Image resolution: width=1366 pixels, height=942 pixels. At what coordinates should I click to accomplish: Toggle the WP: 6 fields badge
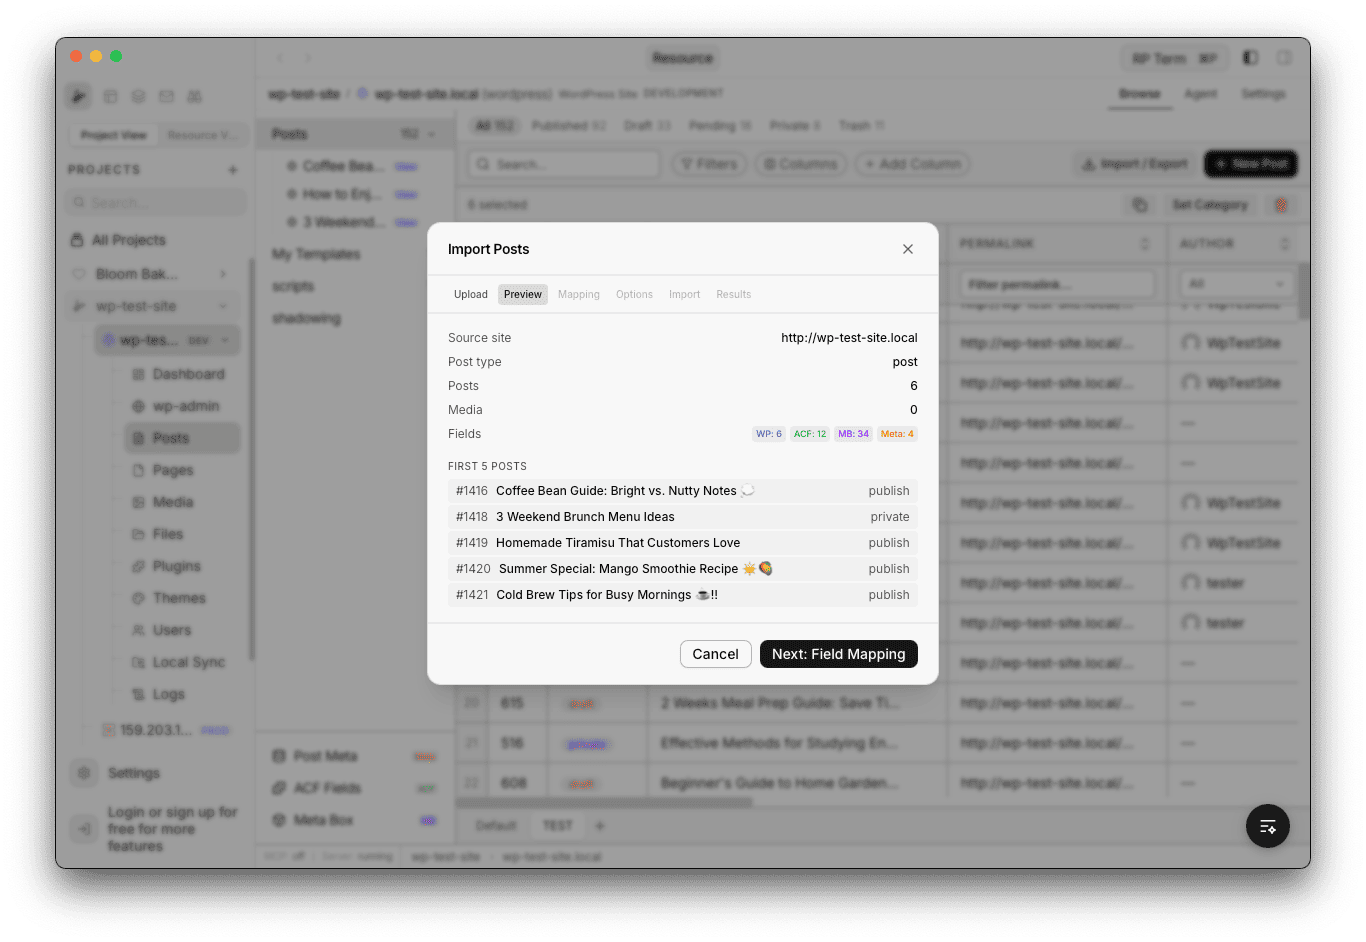coord(768,433)
